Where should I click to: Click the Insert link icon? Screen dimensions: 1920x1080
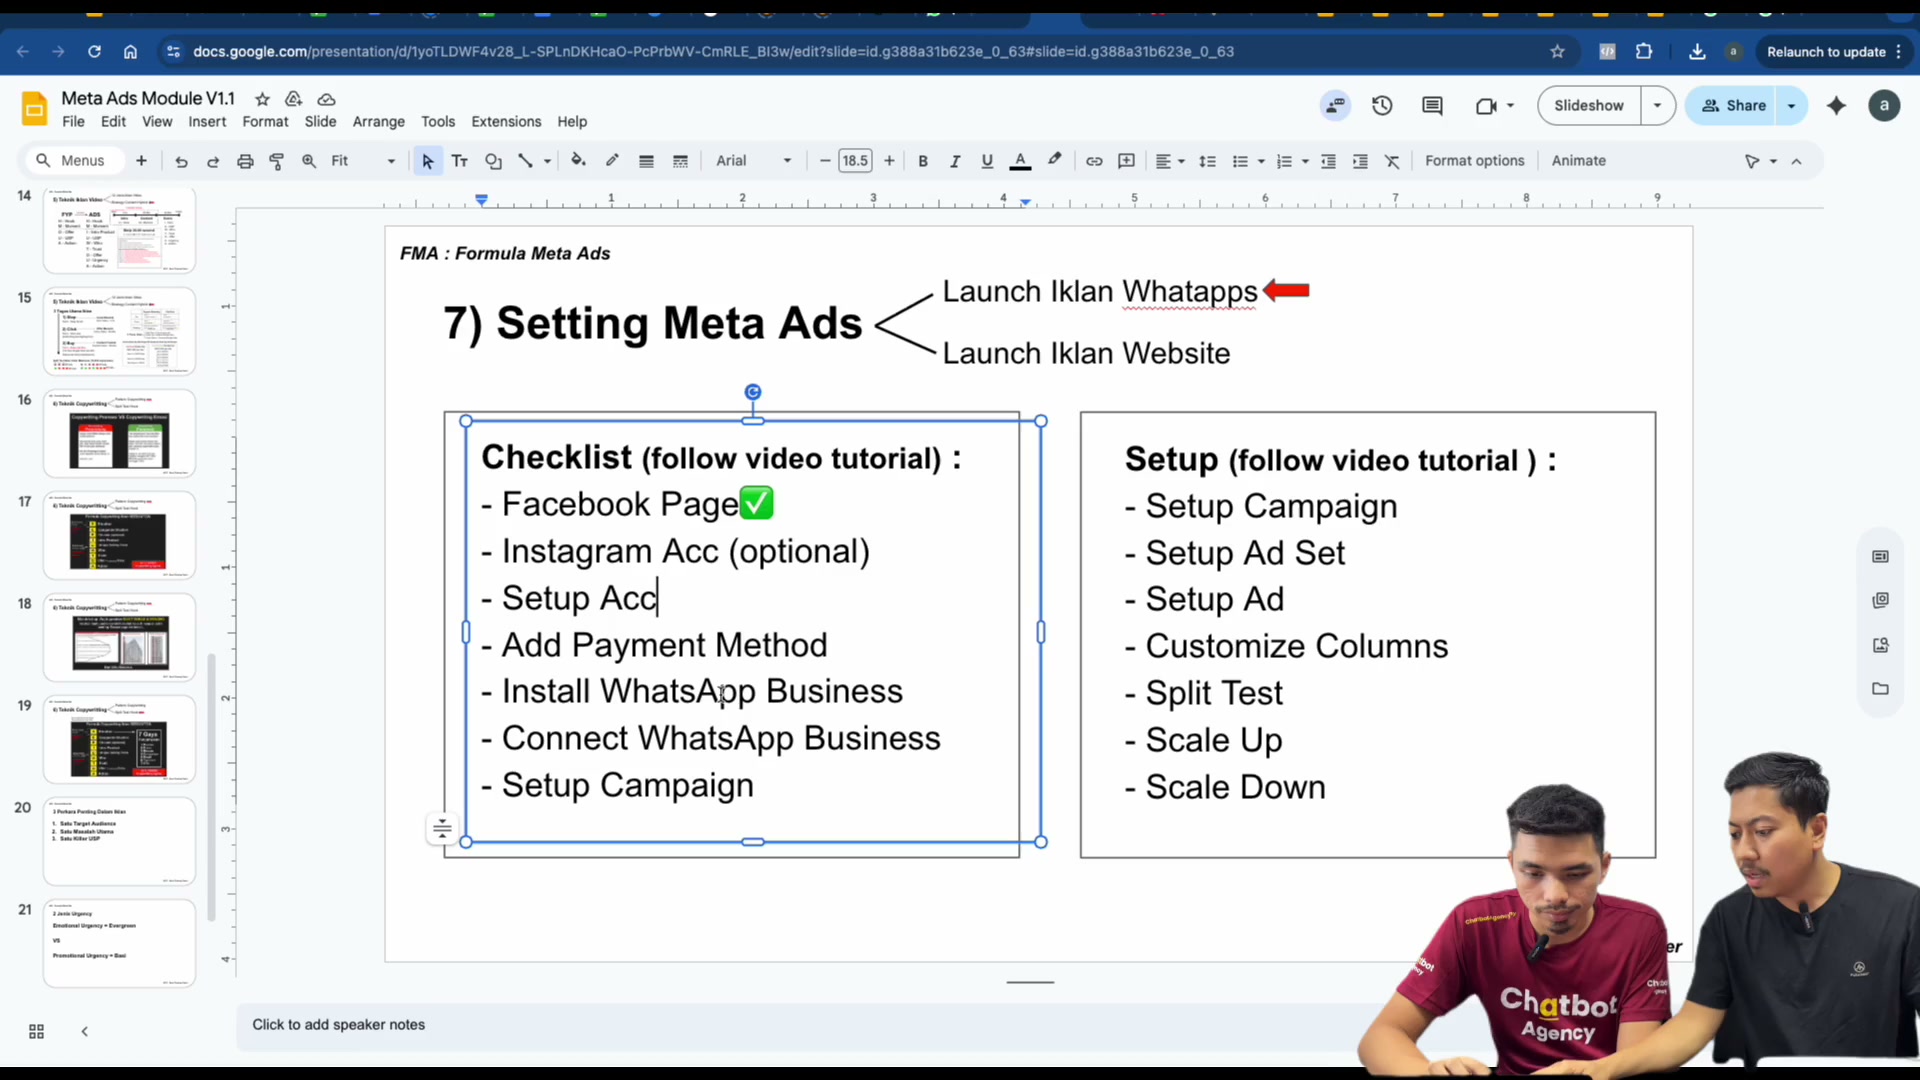(x=1094, y=161)
